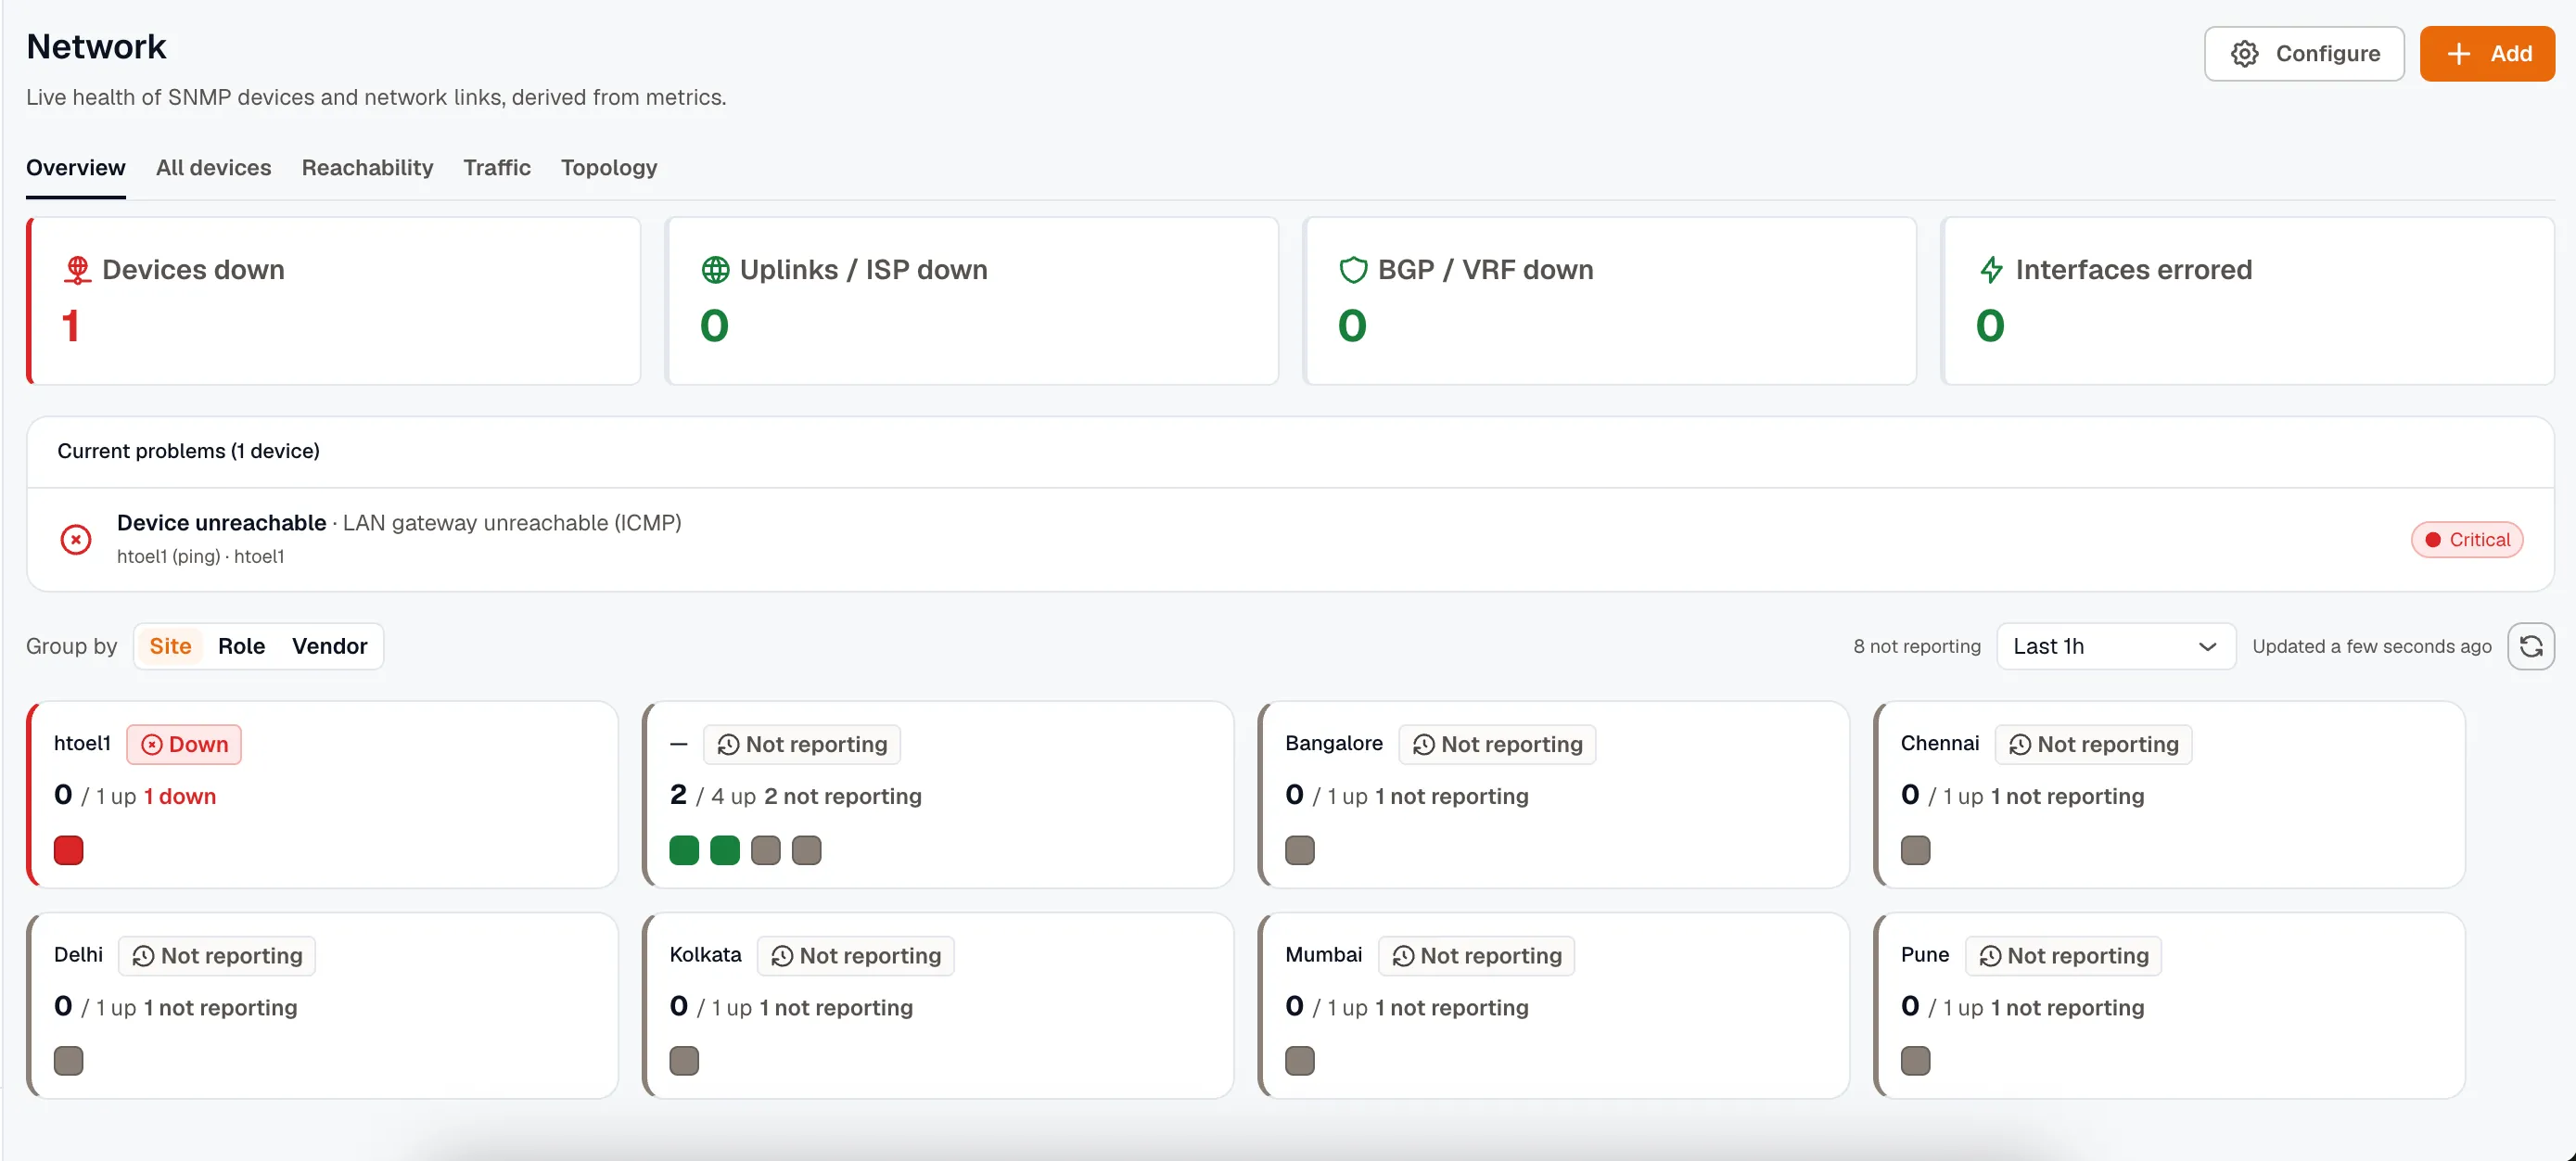Click the Not reporting badge on Kolkata
Image resolution: width=2576 pixels, height=1161 pixels.
855,956
